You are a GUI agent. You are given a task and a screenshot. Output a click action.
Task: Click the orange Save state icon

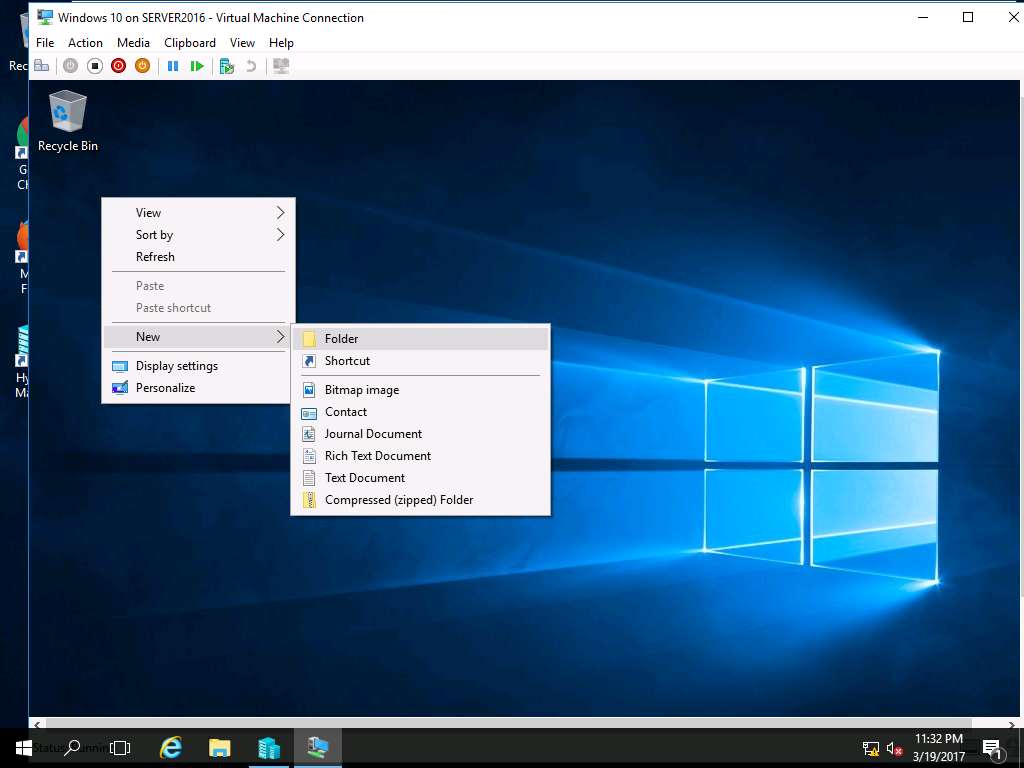[142, 65]
